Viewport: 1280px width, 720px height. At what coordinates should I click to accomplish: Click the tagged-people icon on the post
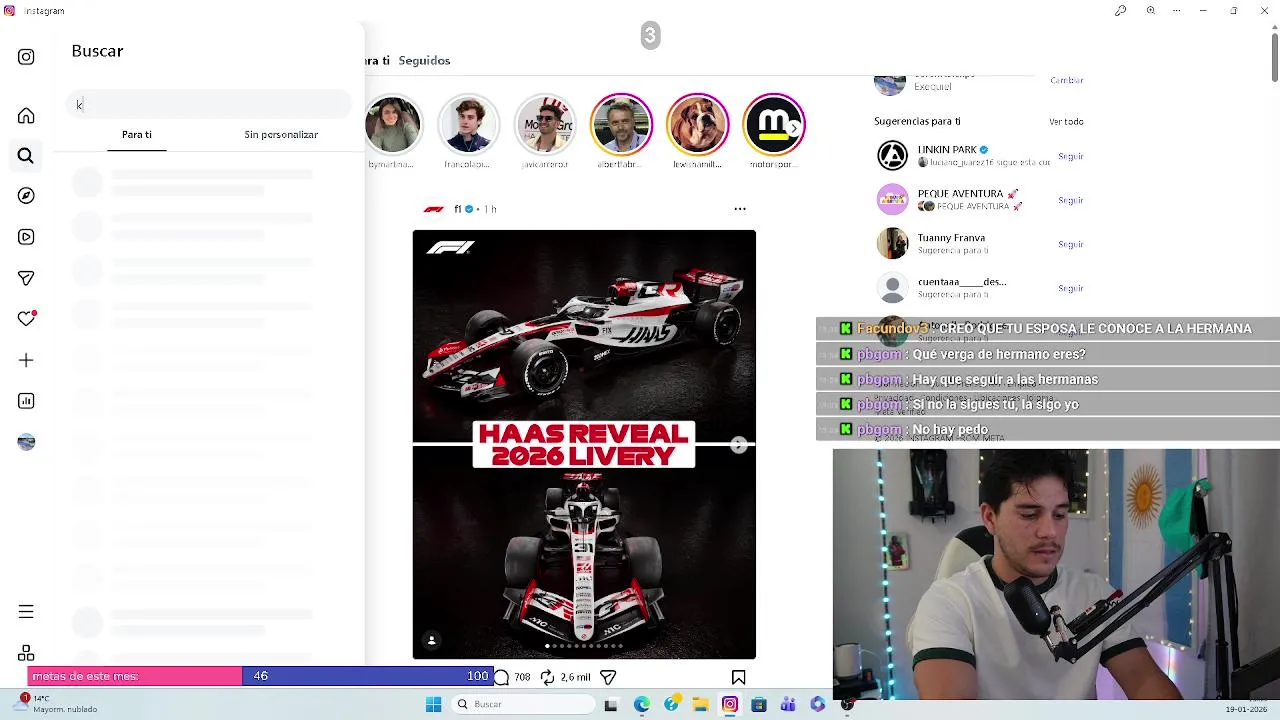tap(432, 641)
